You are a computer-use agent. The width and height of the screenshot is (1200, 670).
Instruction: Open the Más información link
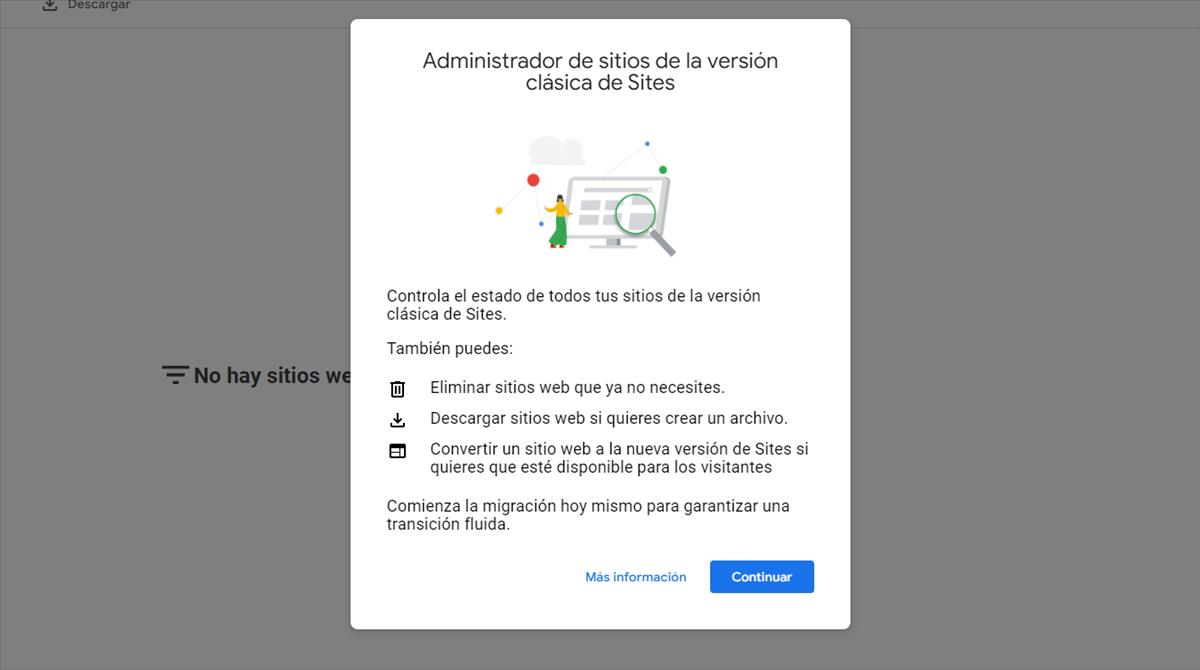tap(636, 577)
